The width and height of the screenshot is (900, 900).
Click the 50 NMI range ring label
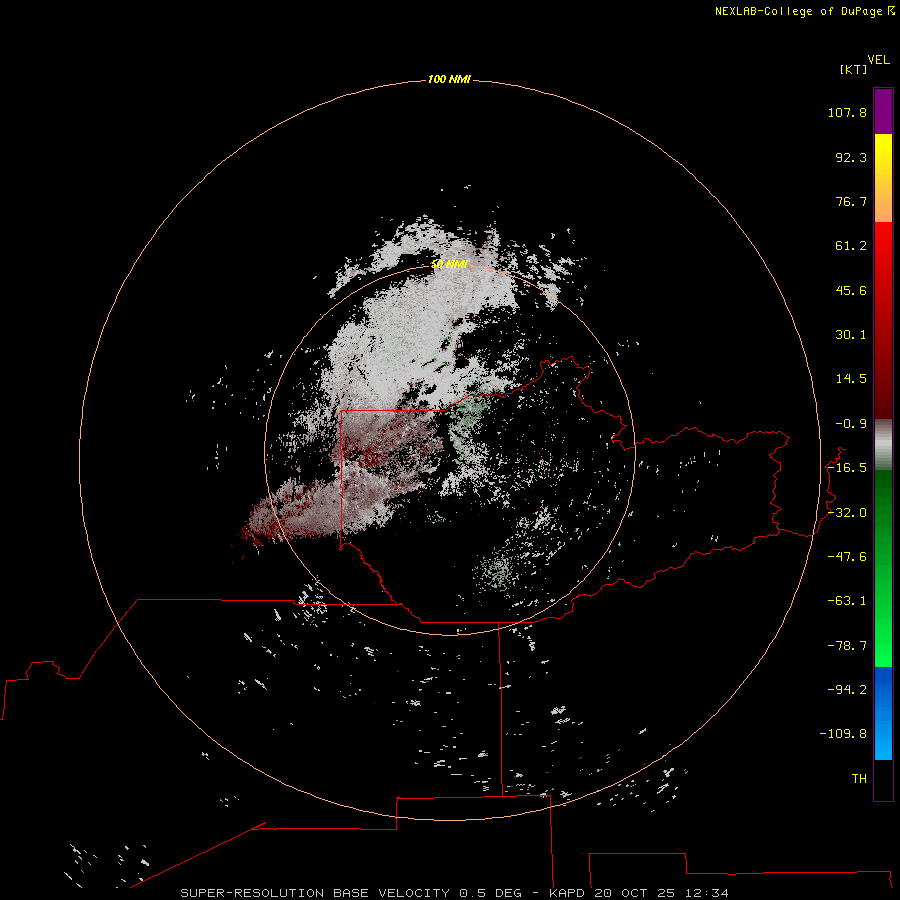449,264
